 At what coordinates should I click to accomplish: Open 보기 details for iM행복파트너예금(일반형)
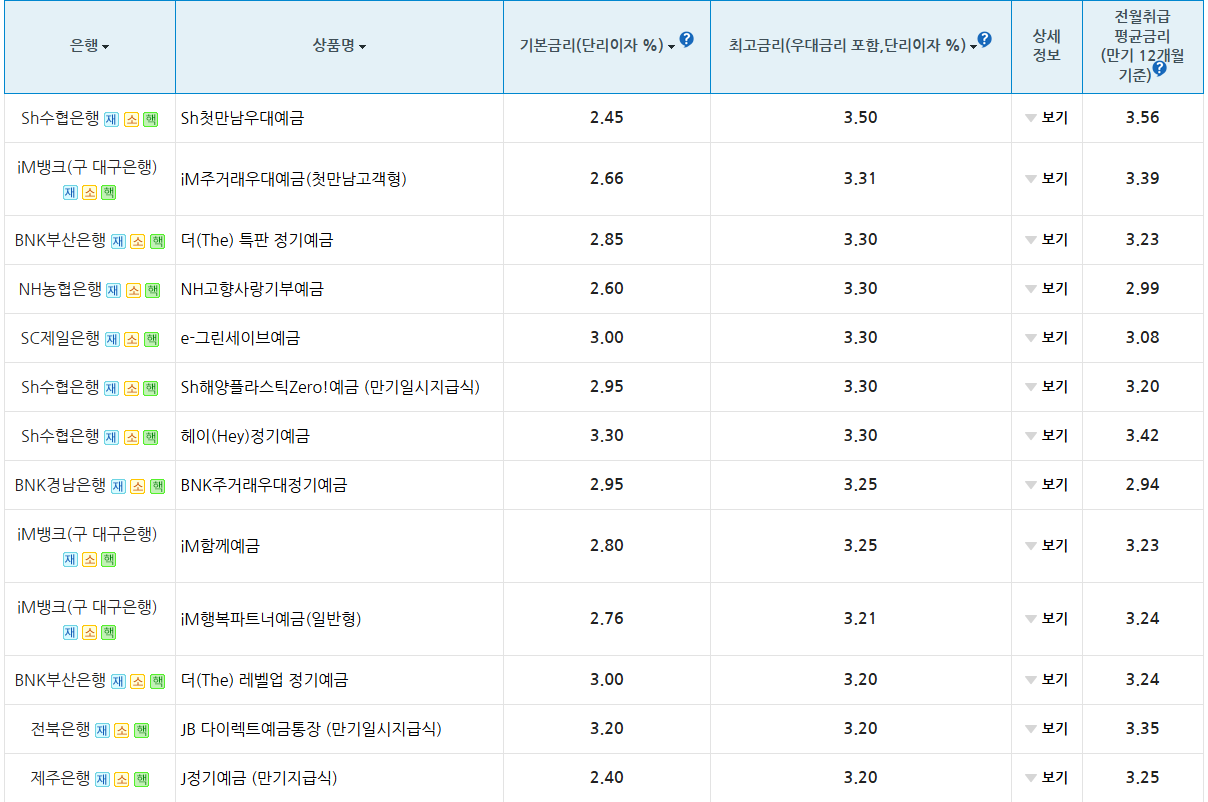(1047, 619)
